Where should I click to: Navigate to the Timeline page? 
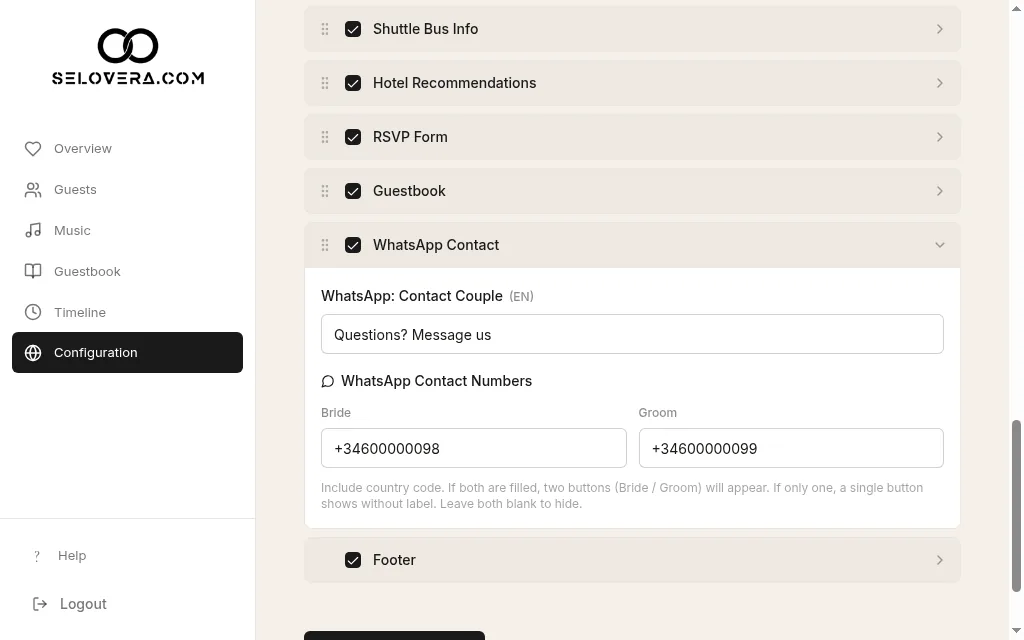(127, 312)
